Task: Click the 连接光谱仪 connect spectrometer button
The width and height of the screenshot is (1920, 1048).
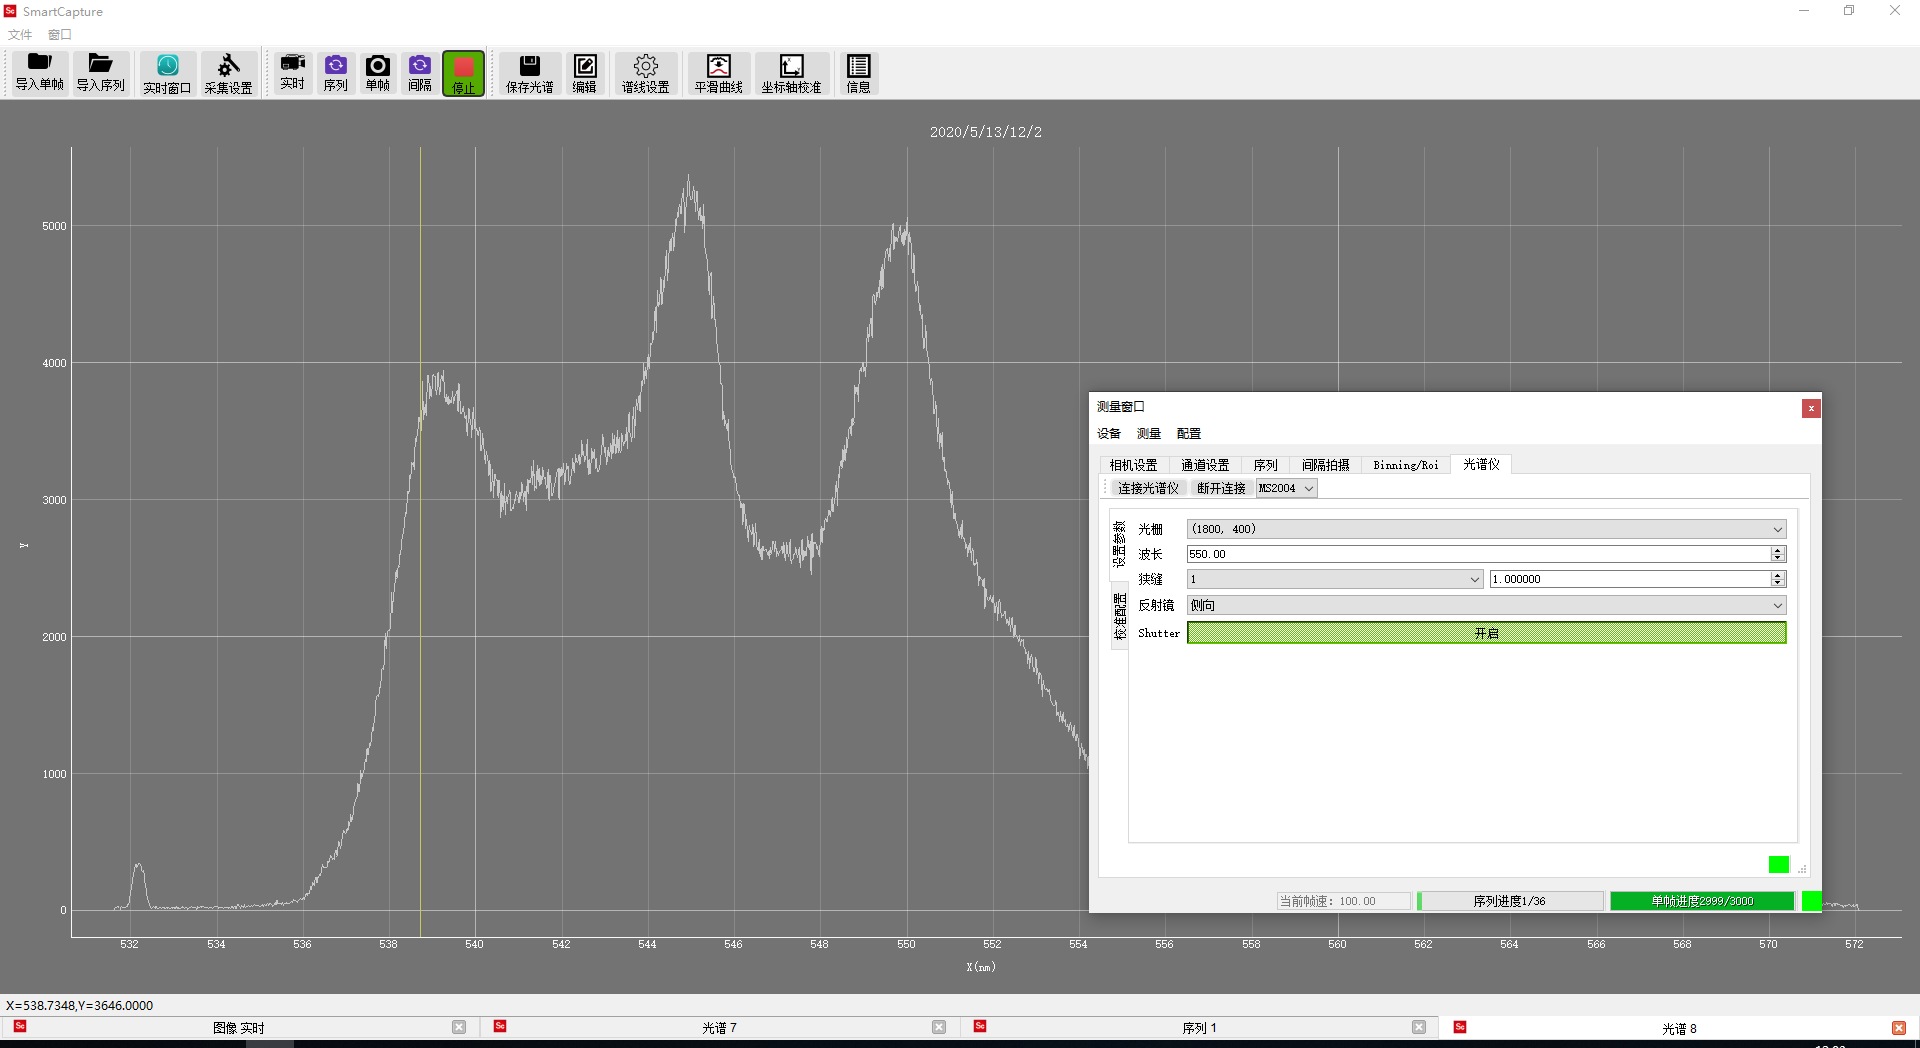Action: pos(1148,488)
